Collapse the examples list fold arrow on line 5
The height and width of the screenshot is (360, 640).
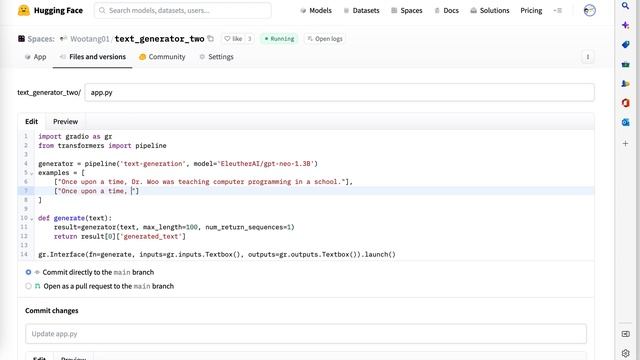pyautogui.click(x=31, y=173)
